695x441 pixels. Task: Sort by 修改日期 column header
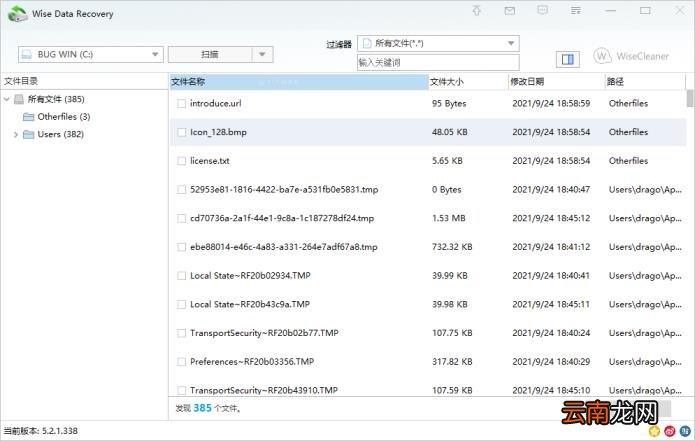pyautogui.click(x=557, y=82)
